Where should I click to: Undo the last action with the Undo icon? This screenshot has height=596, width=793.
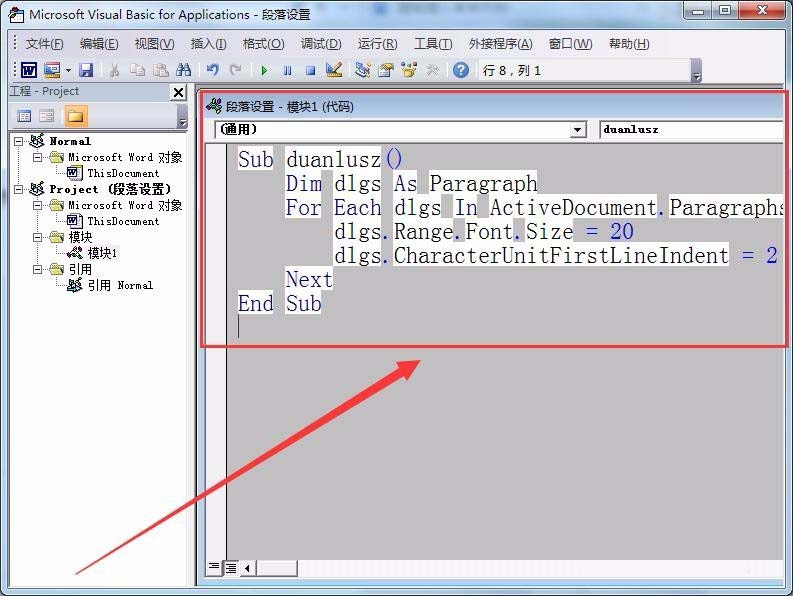(x=212, y=70)
